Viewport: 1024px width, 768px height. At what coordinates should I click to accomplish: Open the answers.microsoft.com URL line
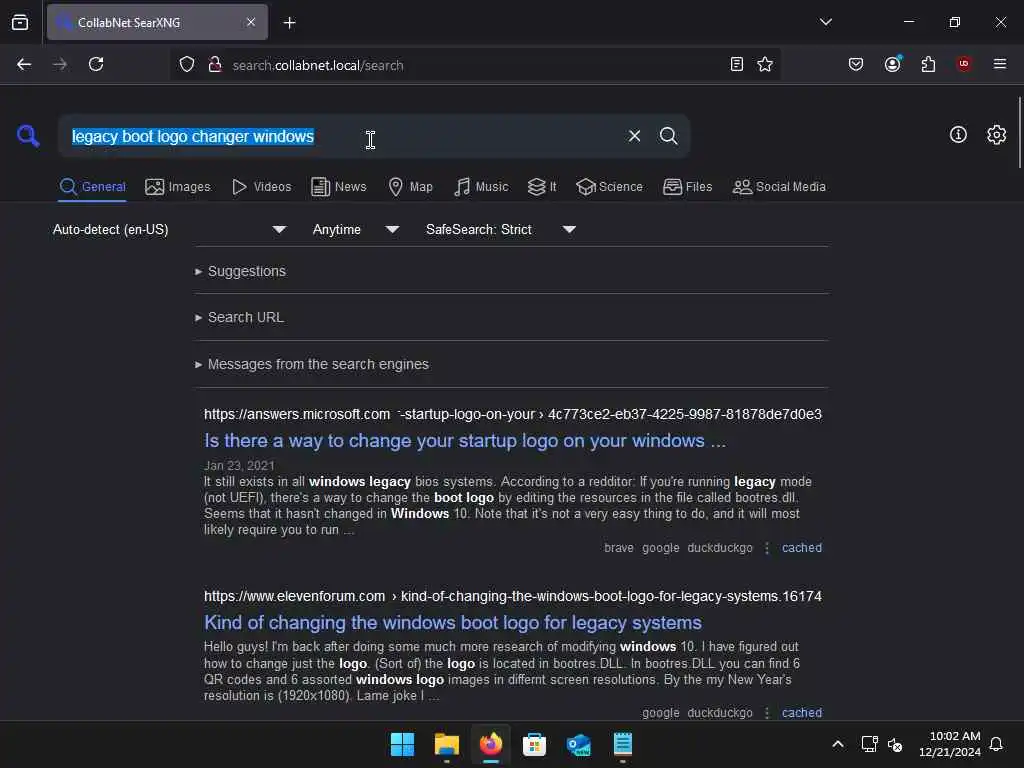(513, 414)
